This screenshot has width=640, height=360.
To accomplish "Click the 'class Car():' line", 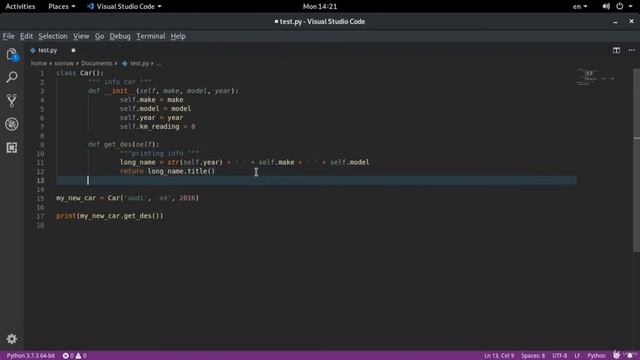I will pyautogui.click(x=80, y=73).
